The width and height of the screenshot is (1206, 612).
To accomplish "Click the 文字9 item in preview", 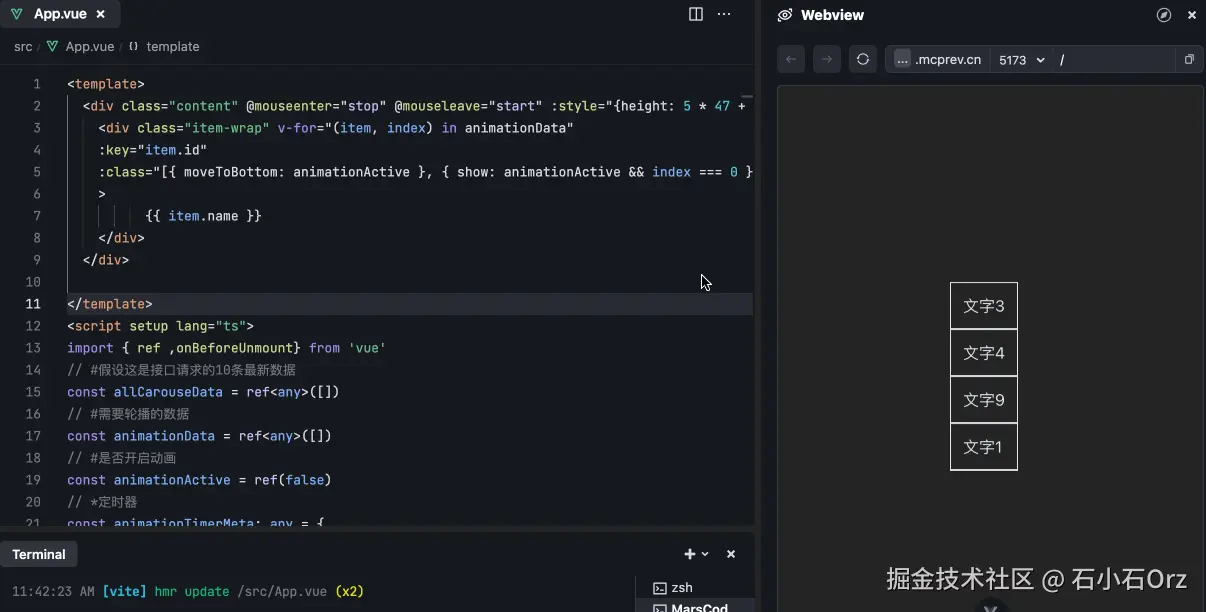I will (x=984, y=400).
